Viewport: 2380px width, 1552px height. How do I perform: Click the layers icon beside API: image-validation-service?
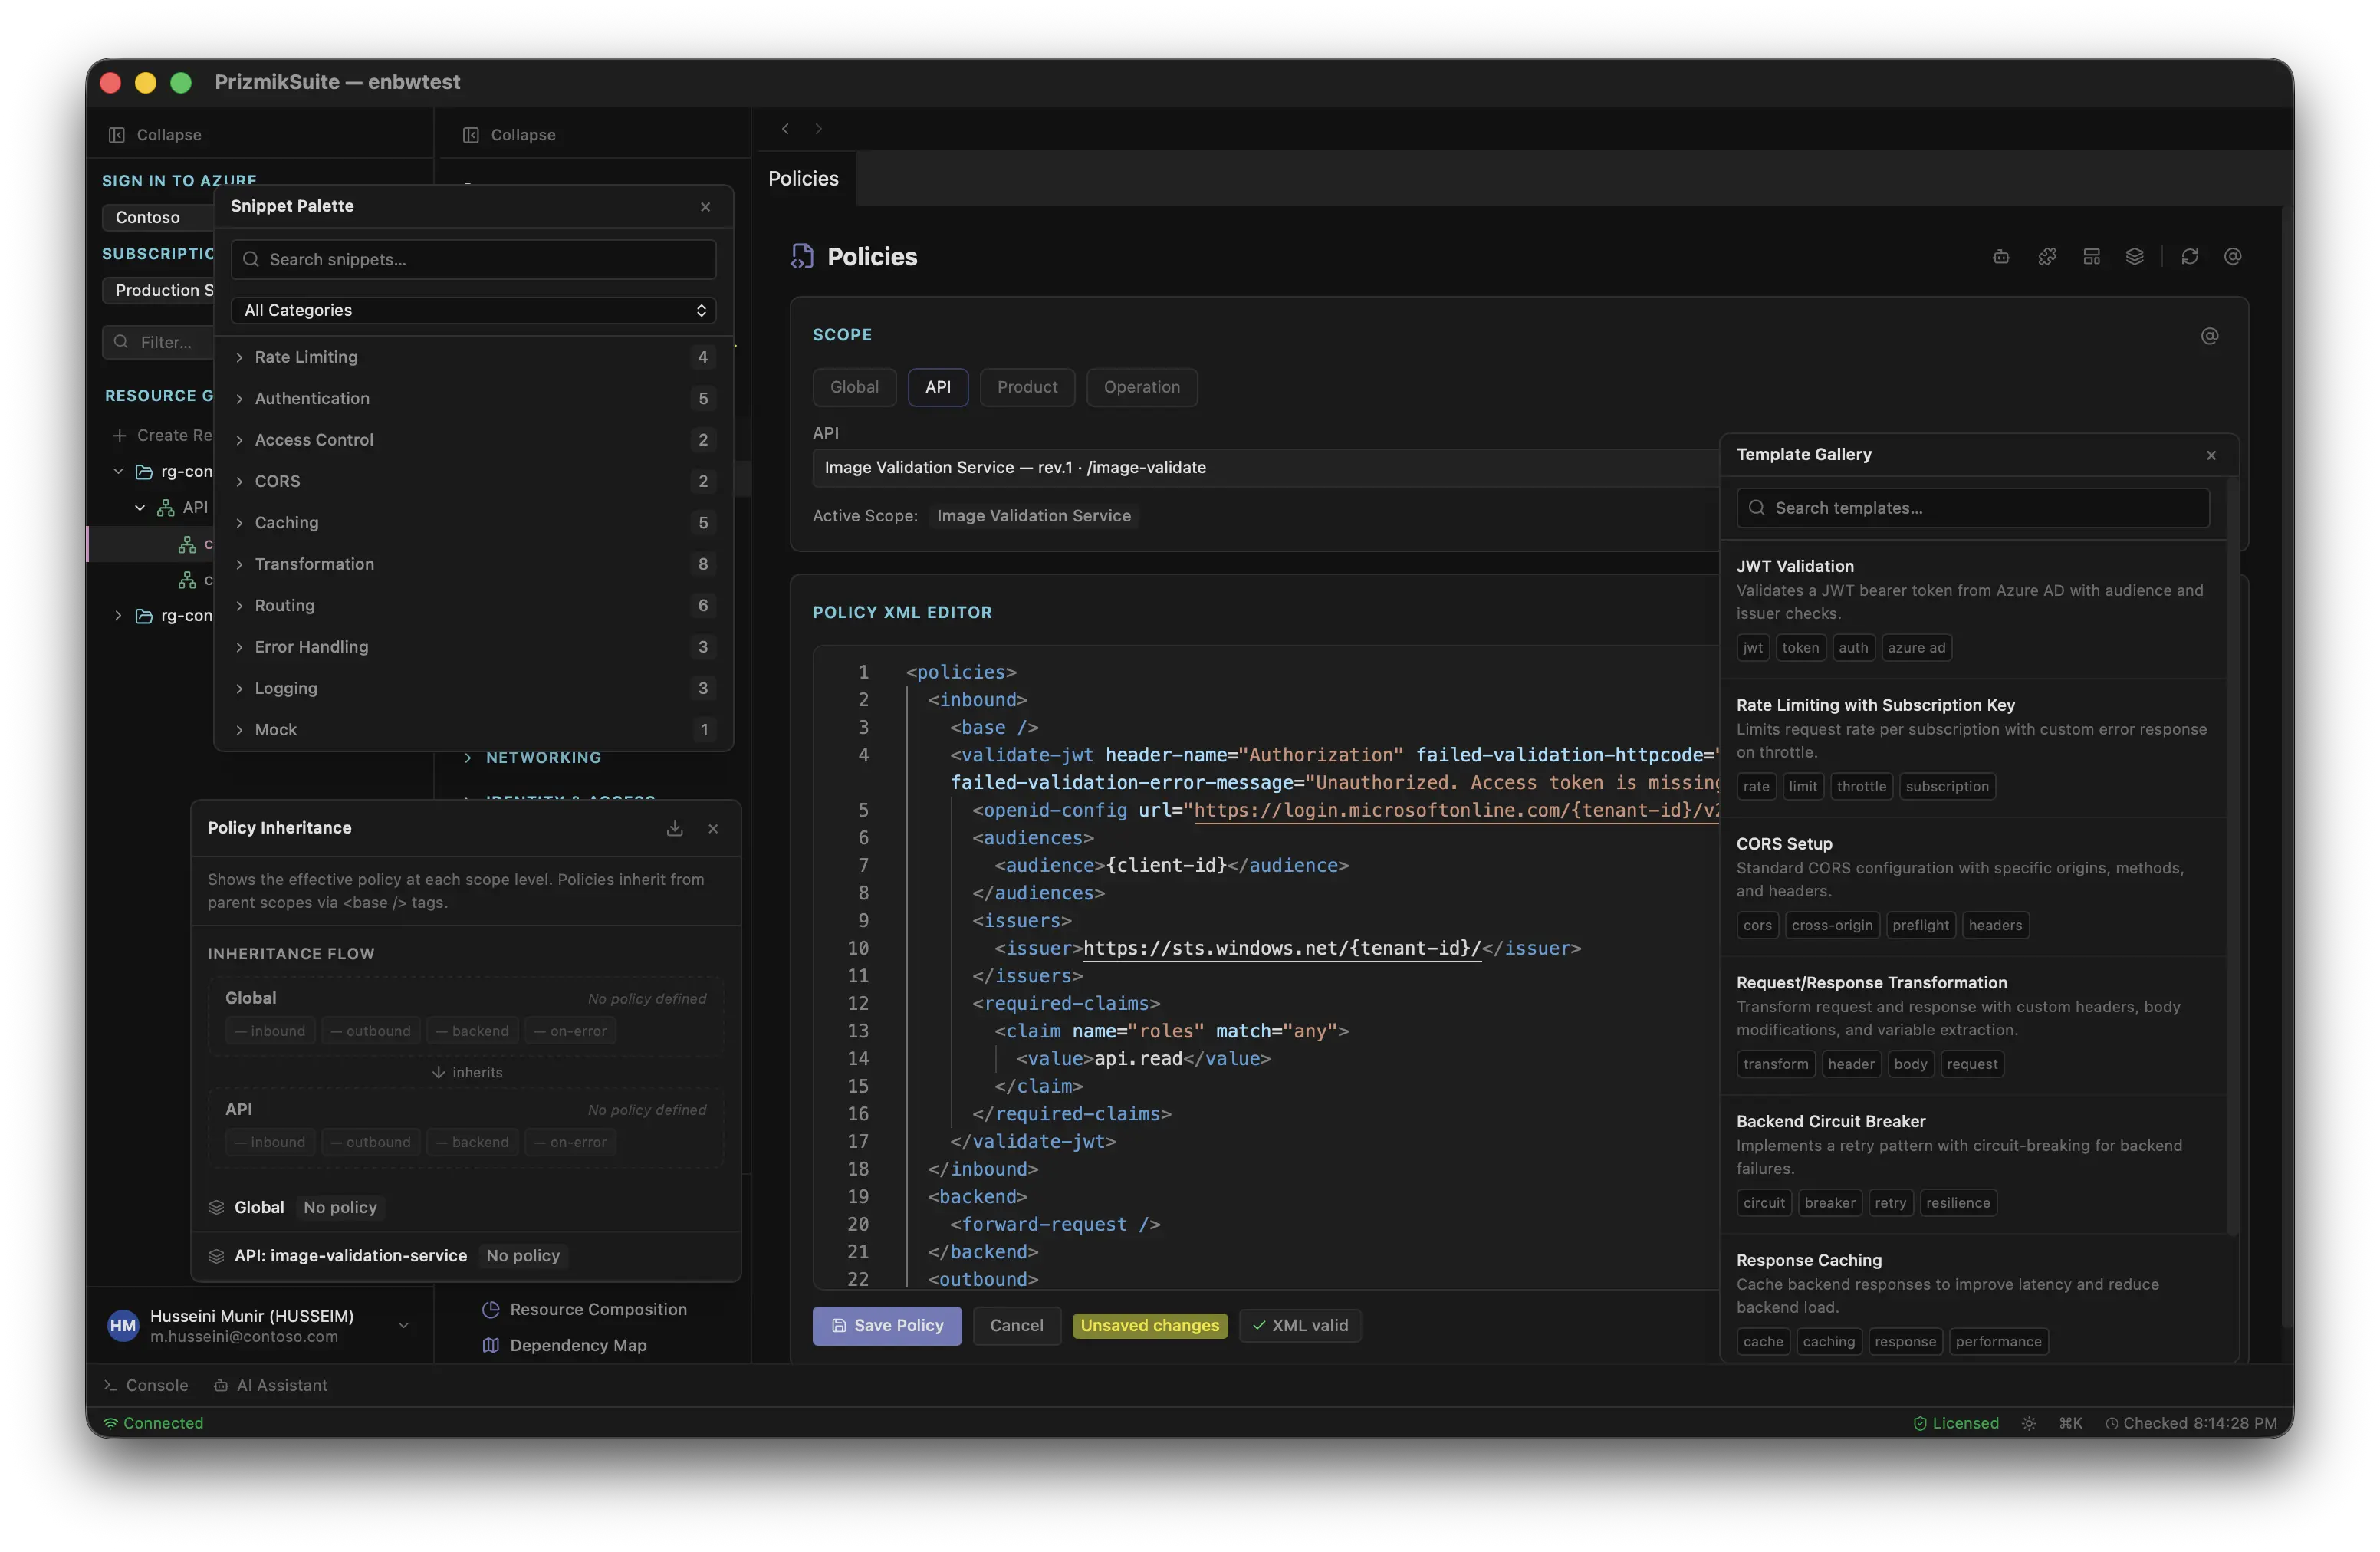(216, 1256)
